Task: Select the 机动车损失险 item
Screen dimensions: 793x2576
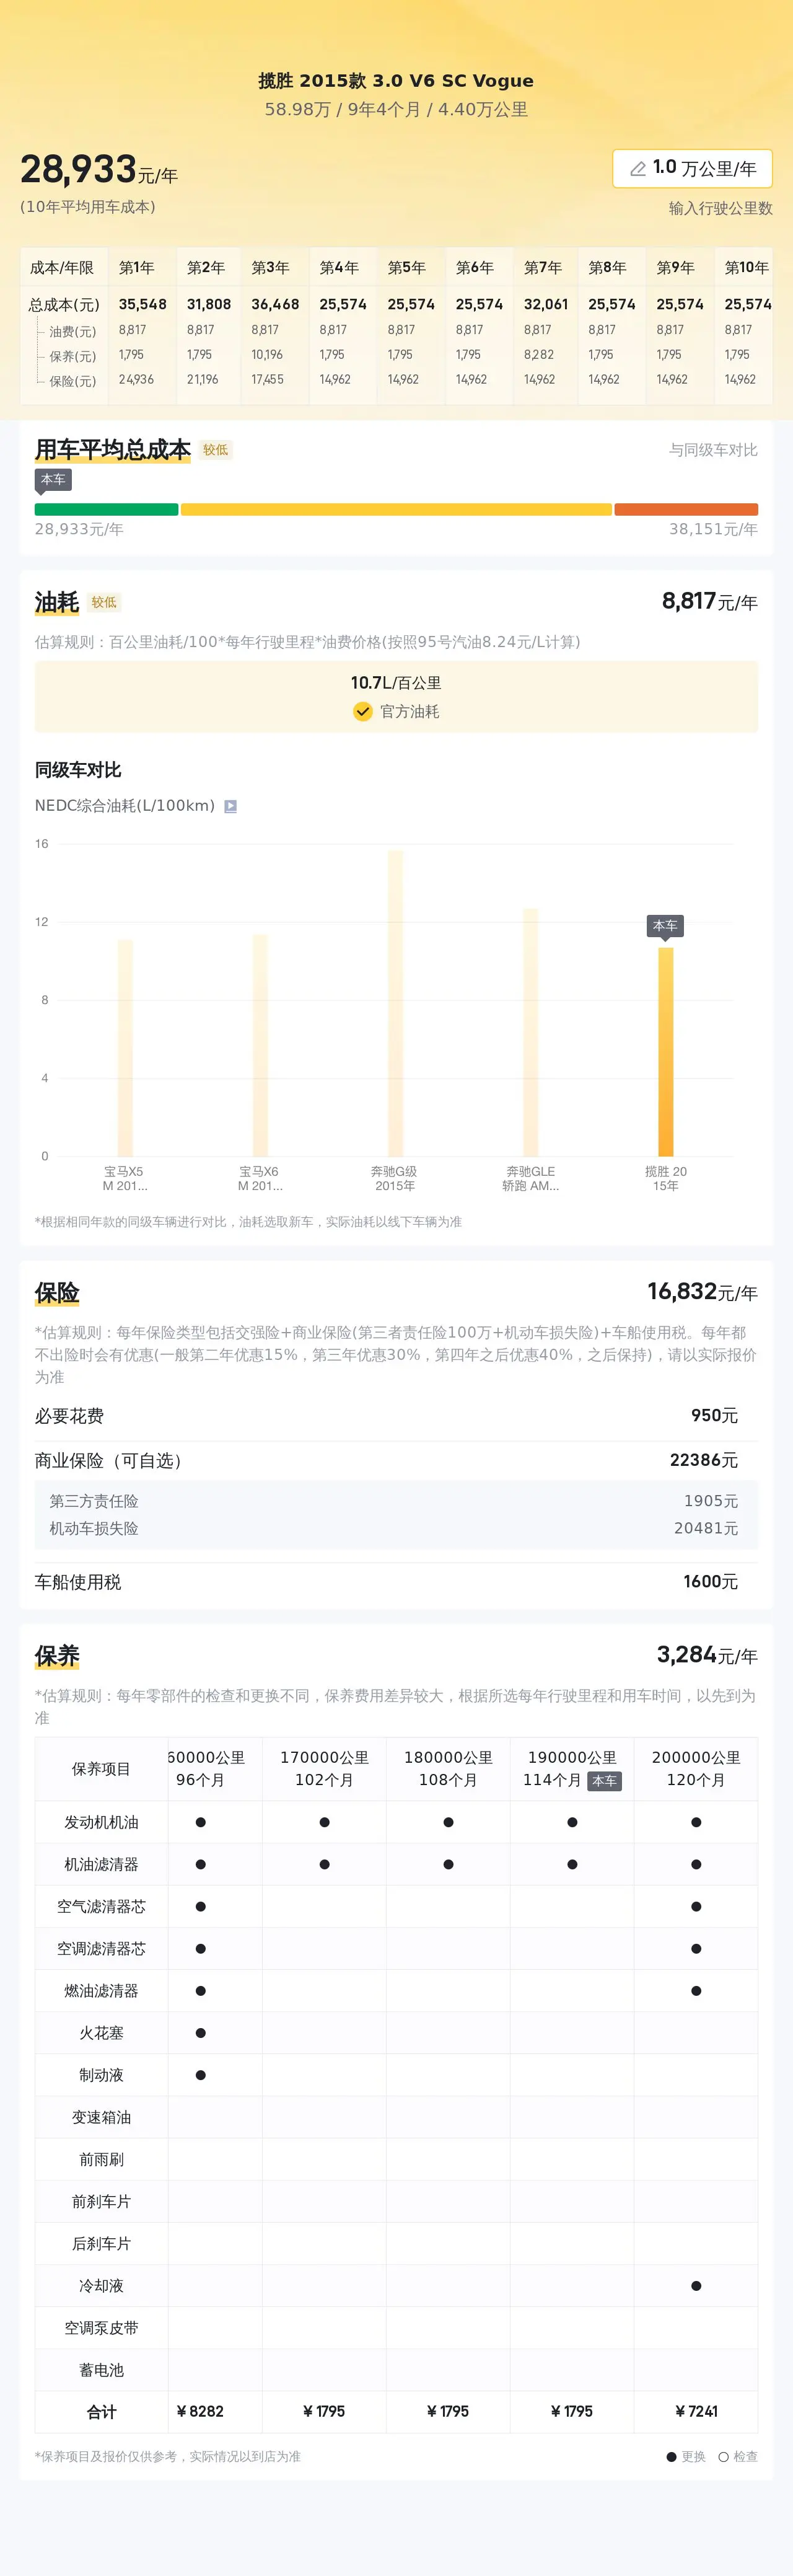Action: (x=396, y=1528)
